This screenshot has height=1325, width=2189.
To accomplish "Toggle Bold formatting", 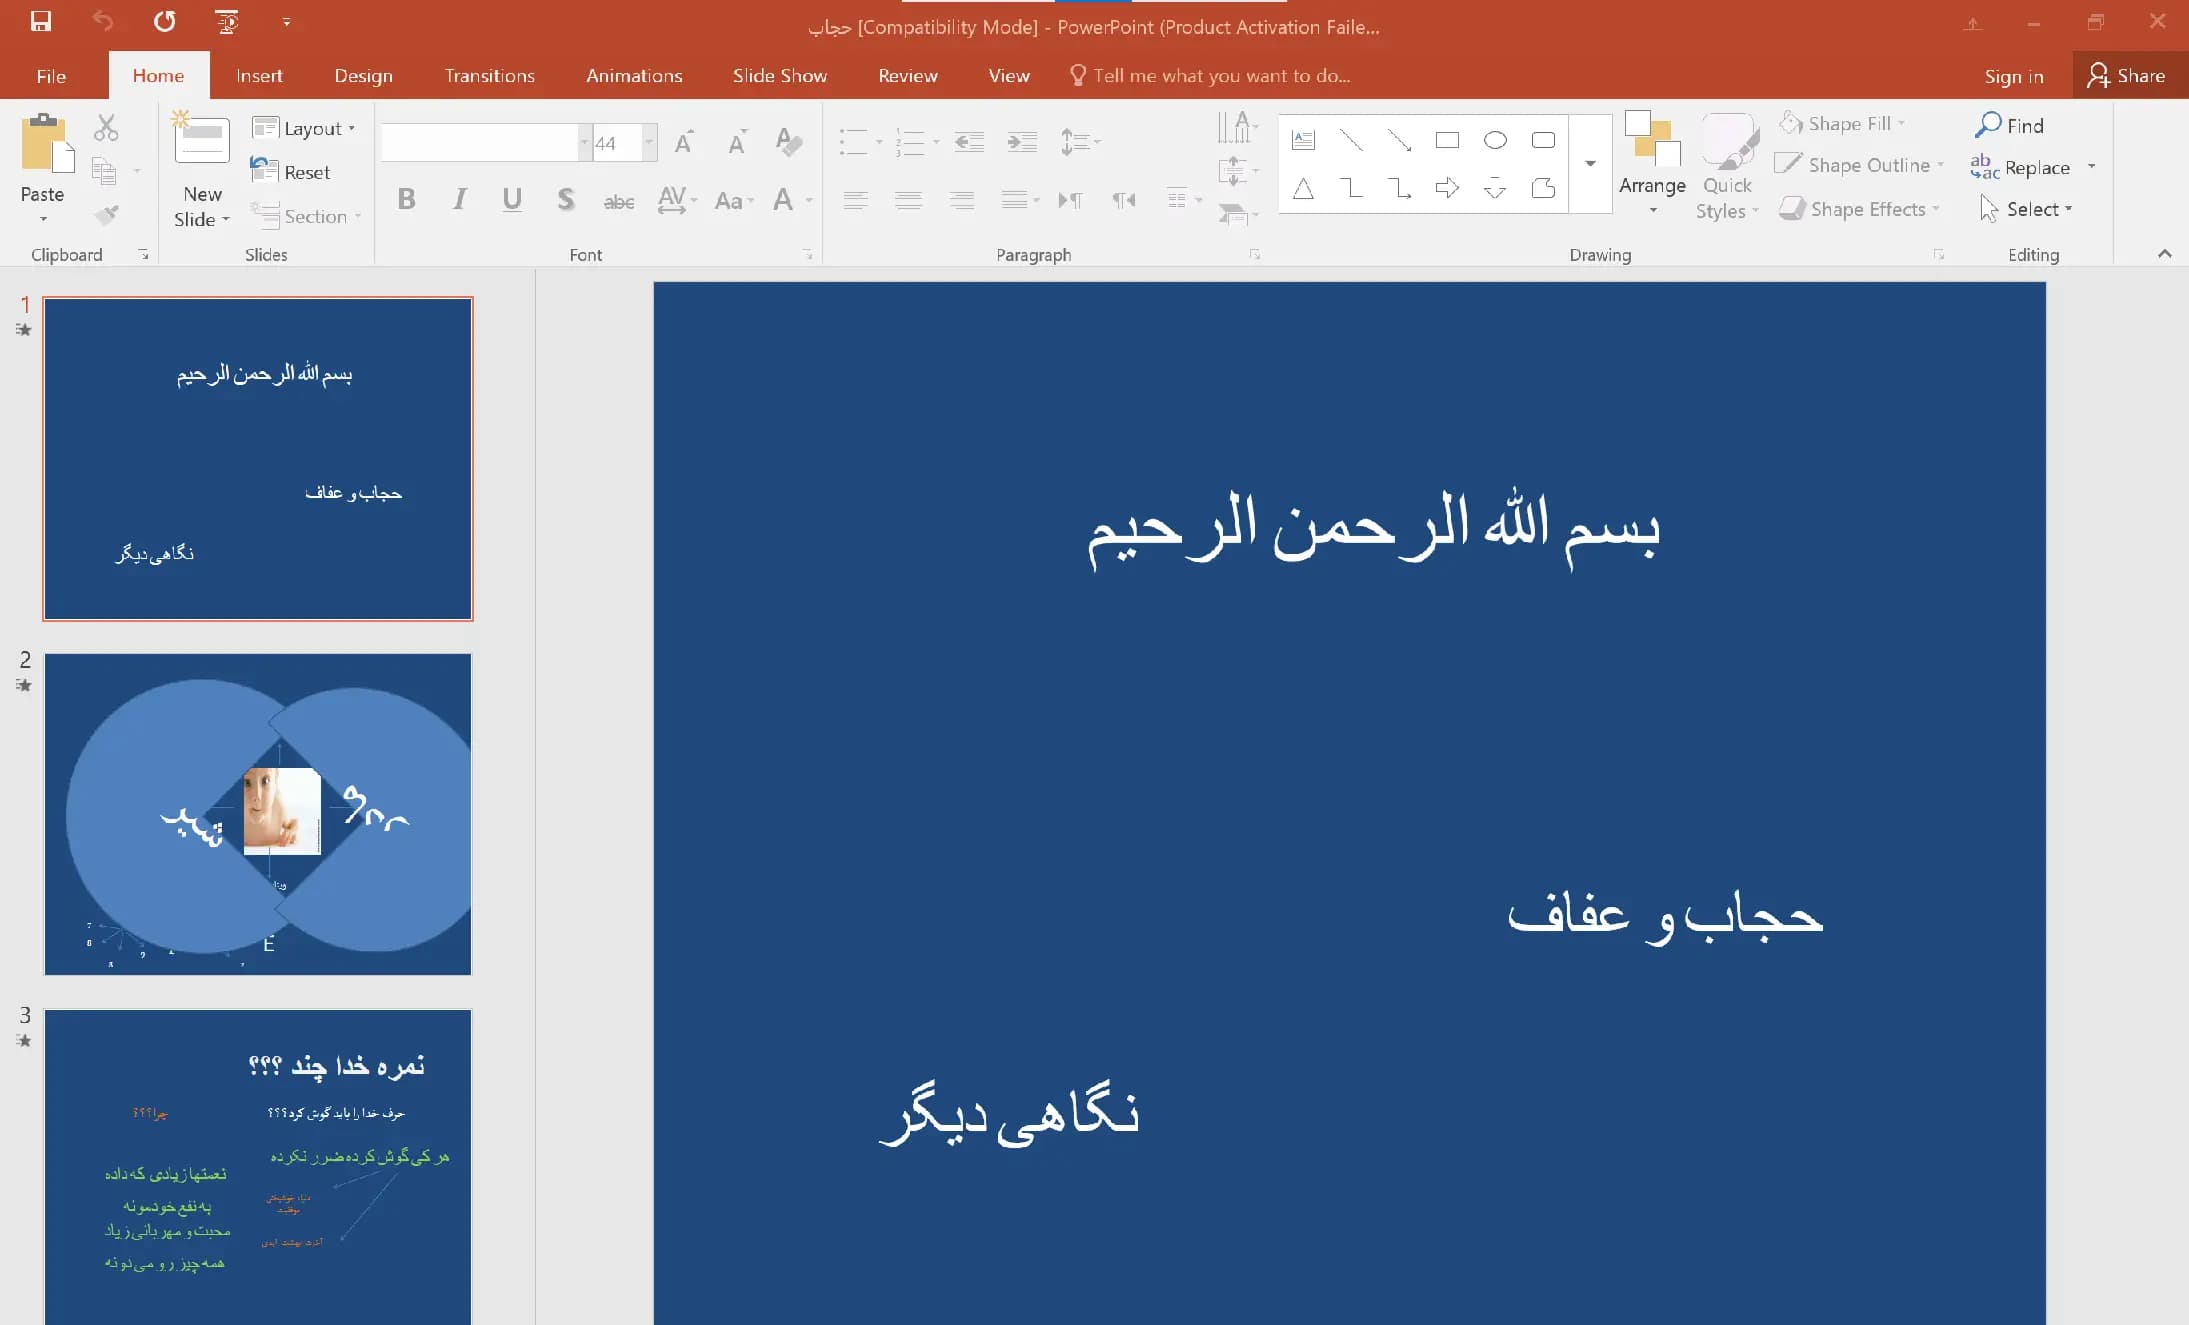I will click(x=406, y=199).
